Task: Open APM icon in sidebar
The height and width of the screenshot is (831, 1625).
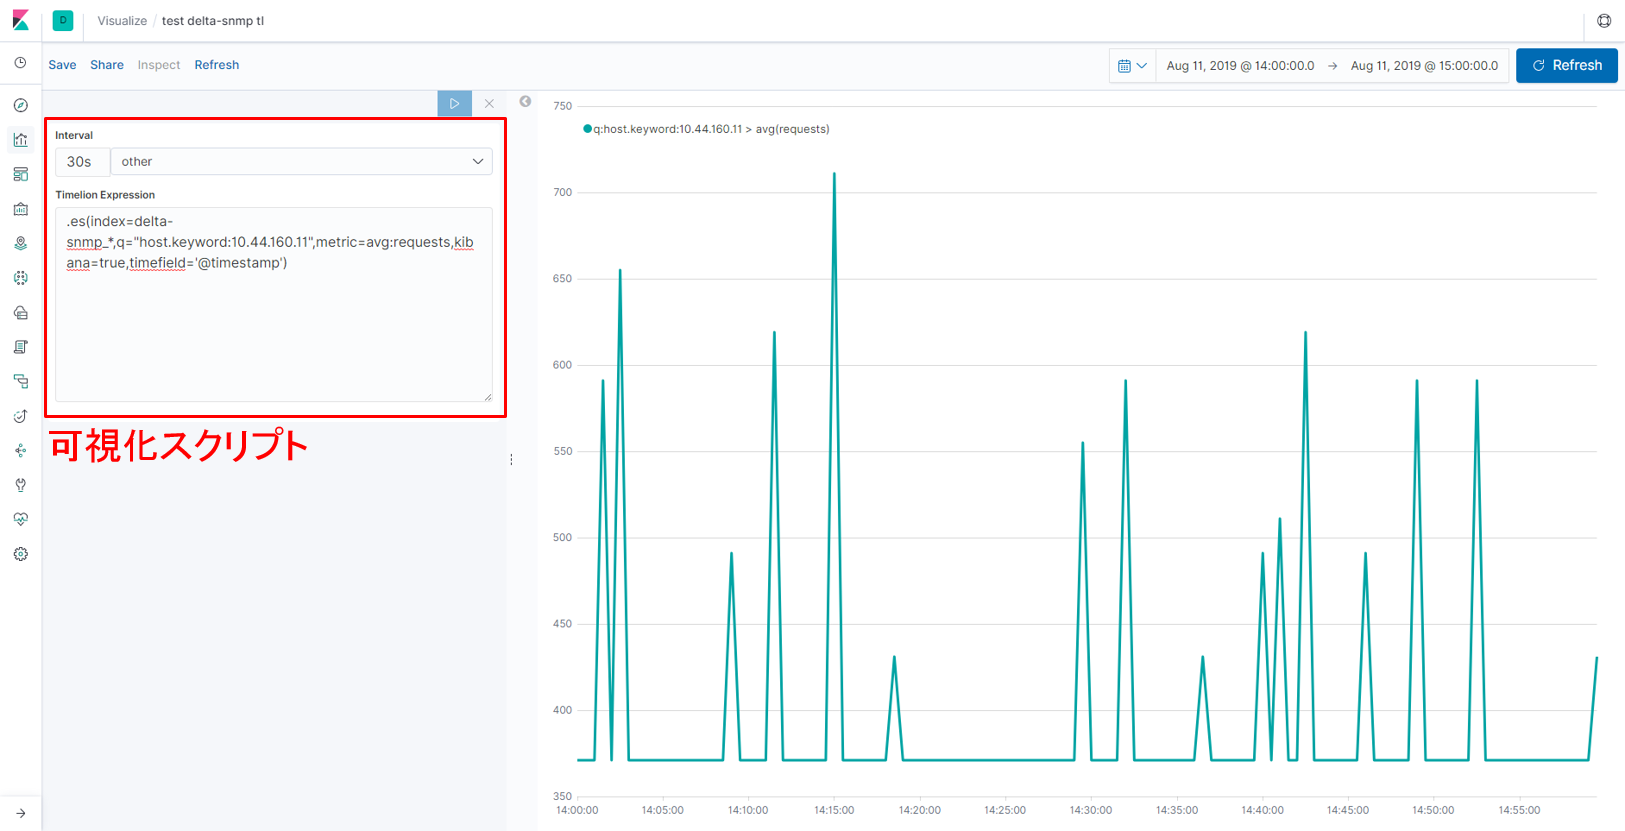Action: (21, 381)
